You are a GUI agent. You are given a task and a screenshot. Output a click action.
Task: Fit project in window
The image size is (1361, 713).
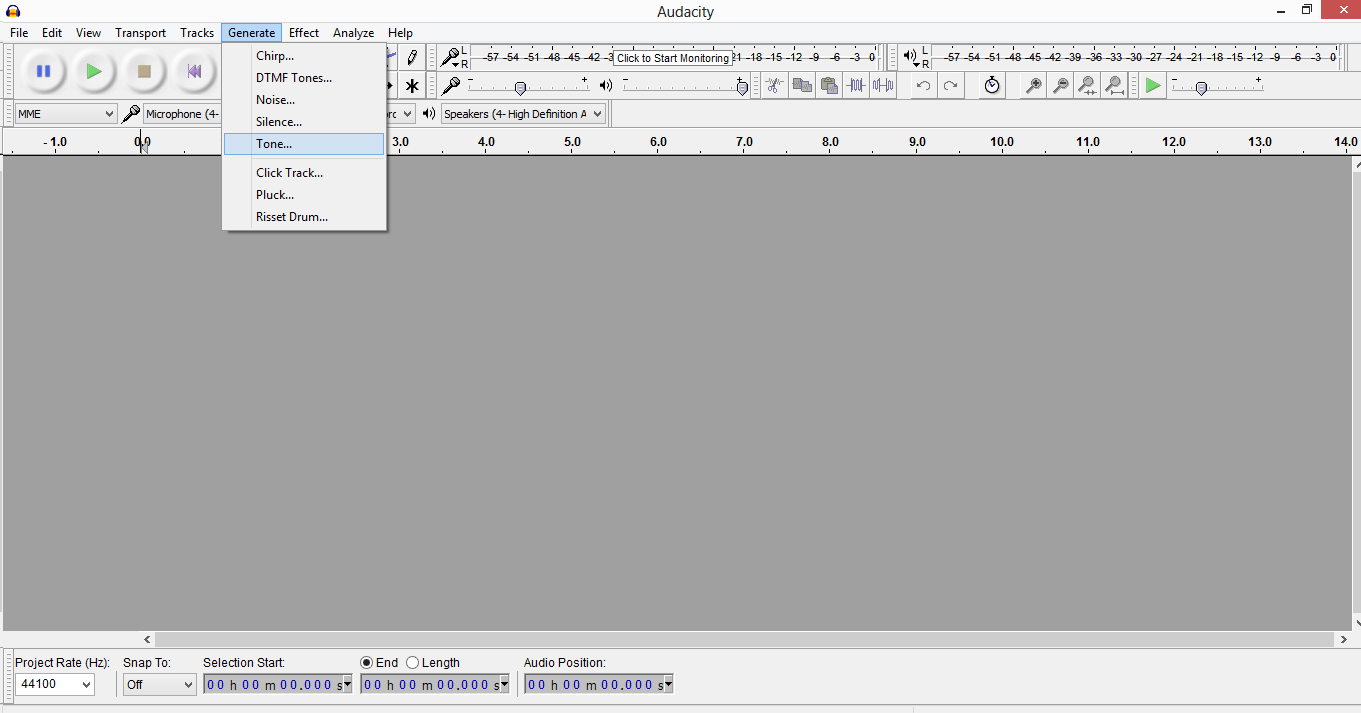[x=1115, y=85]
